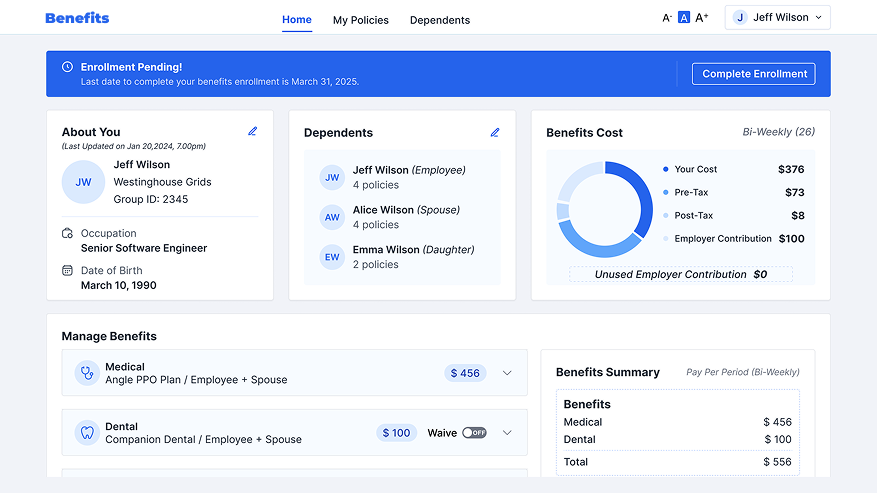877x493 pixels.
Task: Expand the Dental plan details chevron
Action: tap(507, 433)
